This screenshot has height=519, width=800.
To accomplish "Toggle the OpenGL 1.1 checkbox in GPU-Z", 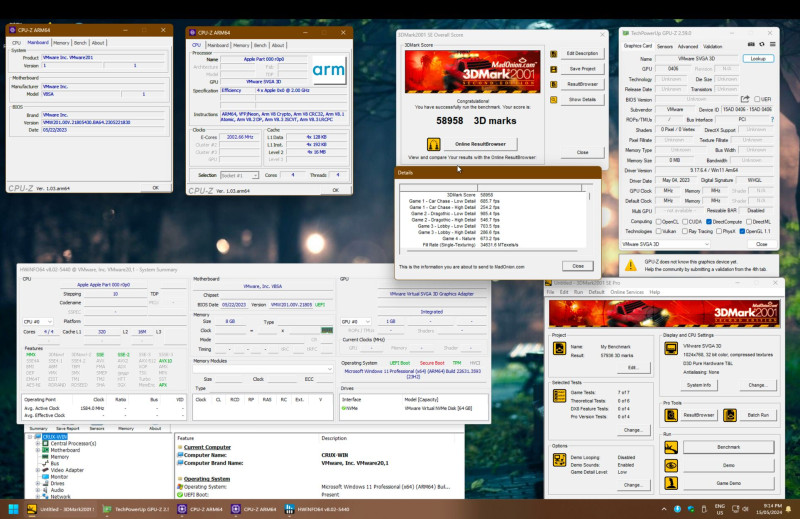I will point(742,231).
